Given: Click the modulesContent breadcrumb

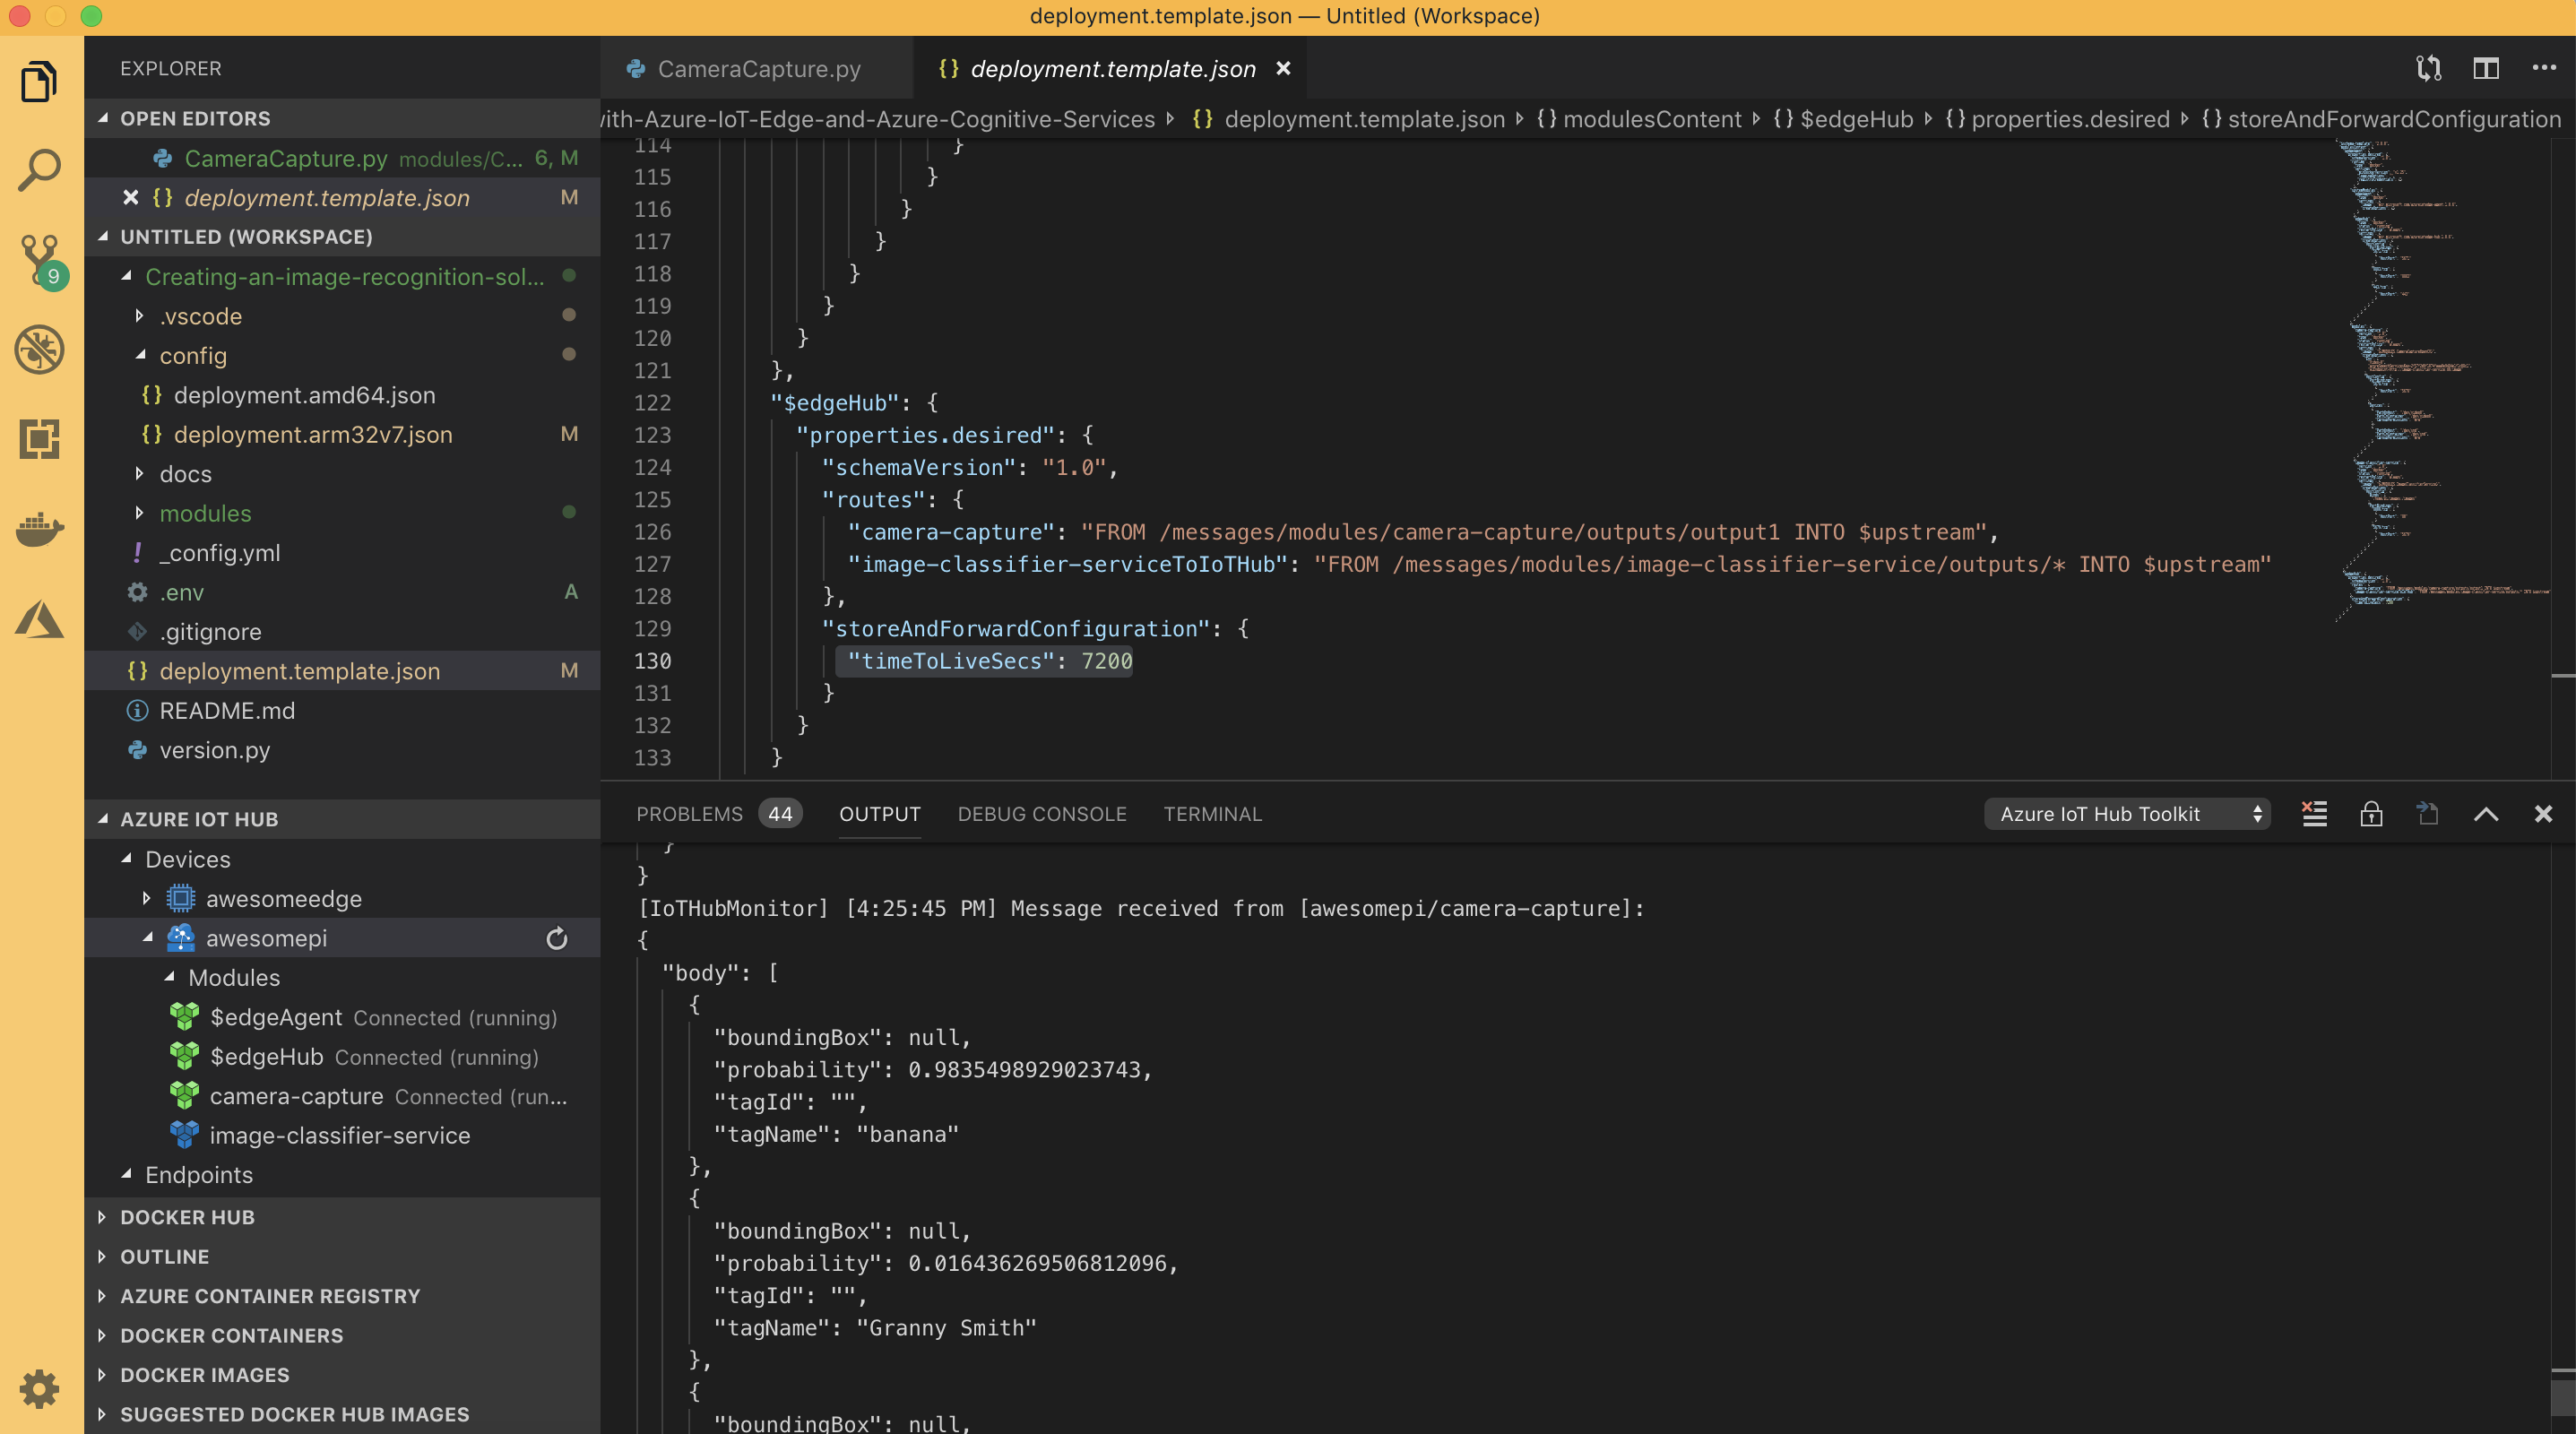Looking at the screenshot, I should [1652, 118].
